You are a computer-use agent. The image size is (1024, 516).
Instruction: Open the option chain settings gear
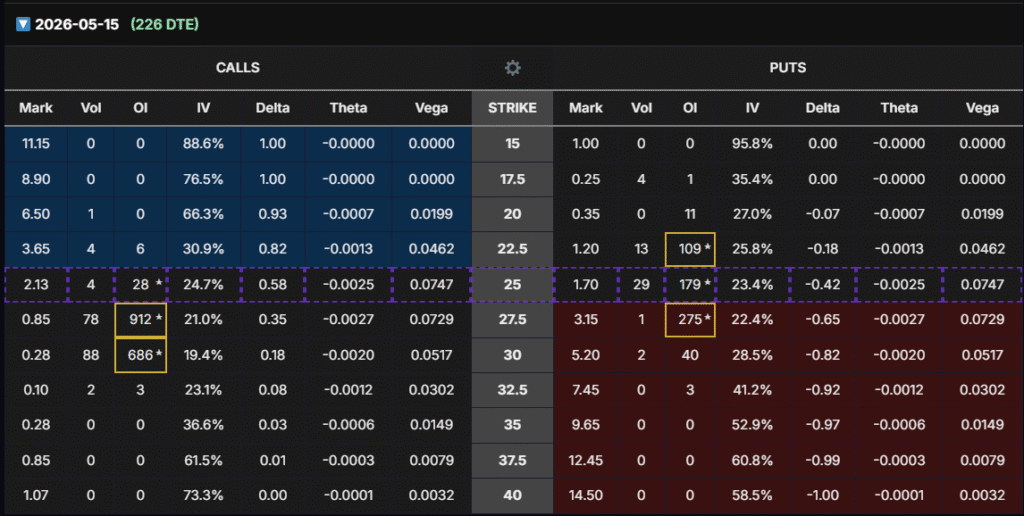pos(512,68)
